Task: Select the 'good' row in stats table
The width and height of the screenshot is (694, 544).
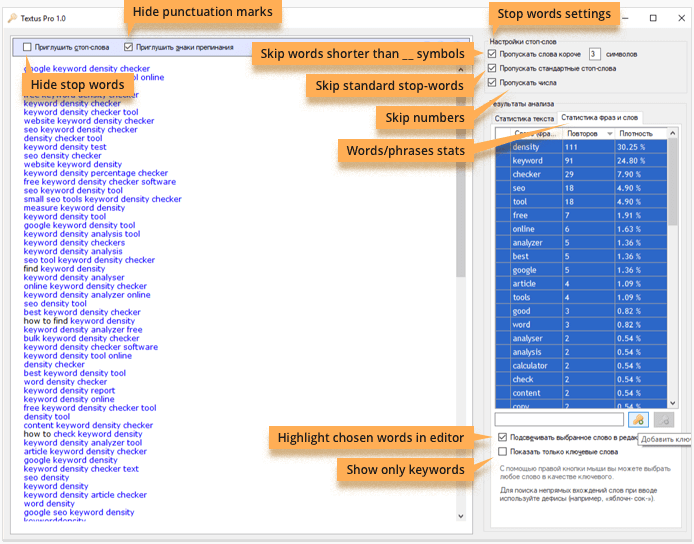Action: click(581, 311)
